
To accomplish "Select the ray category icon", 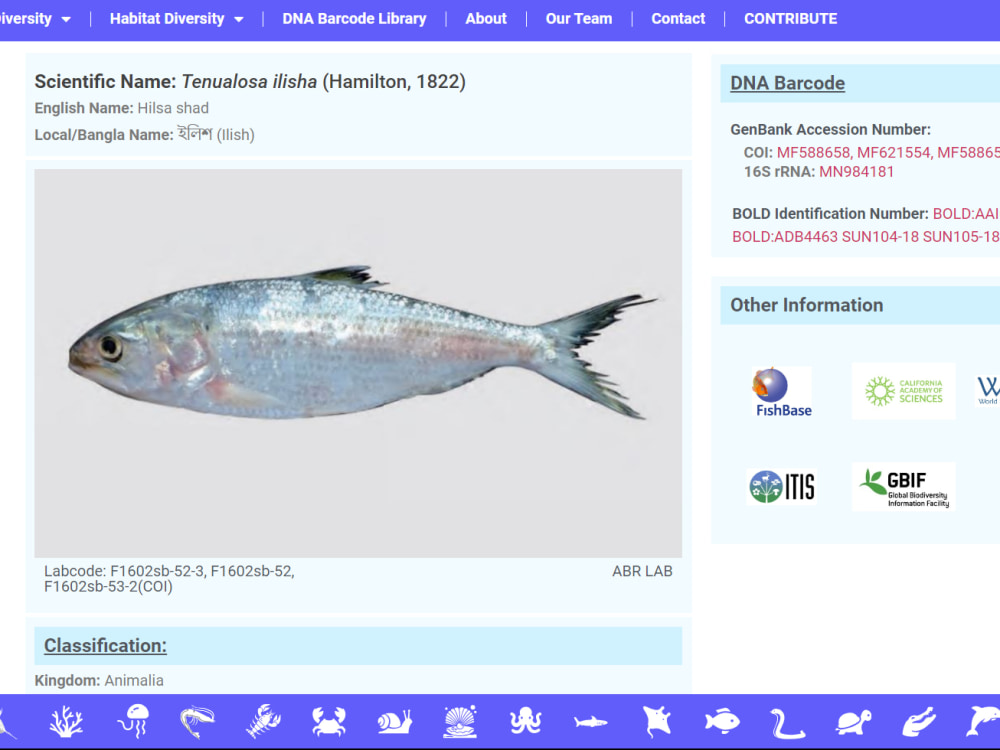I will (657, 722).
